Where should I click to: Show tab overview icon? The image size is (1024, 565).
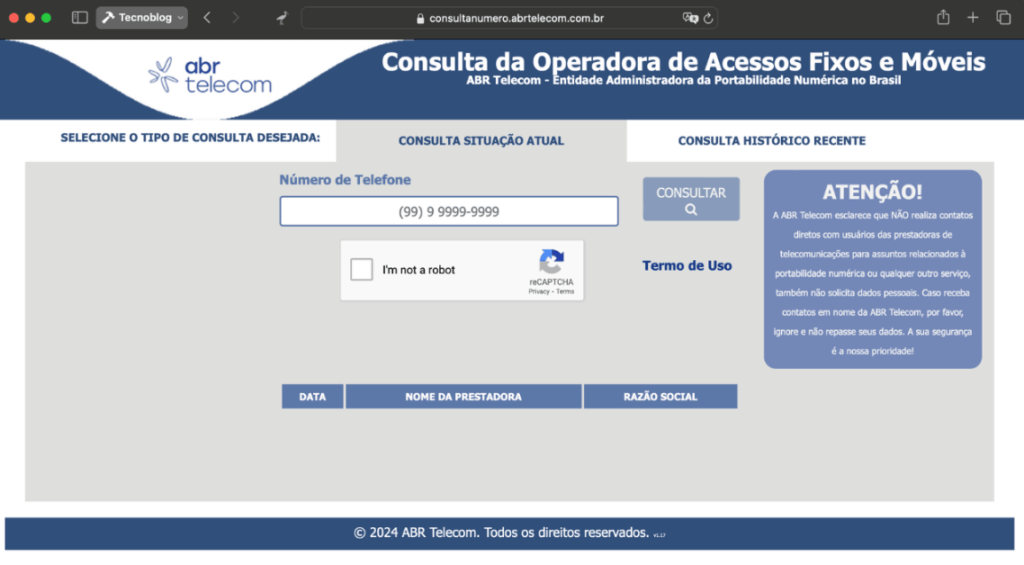[1003, 18]
